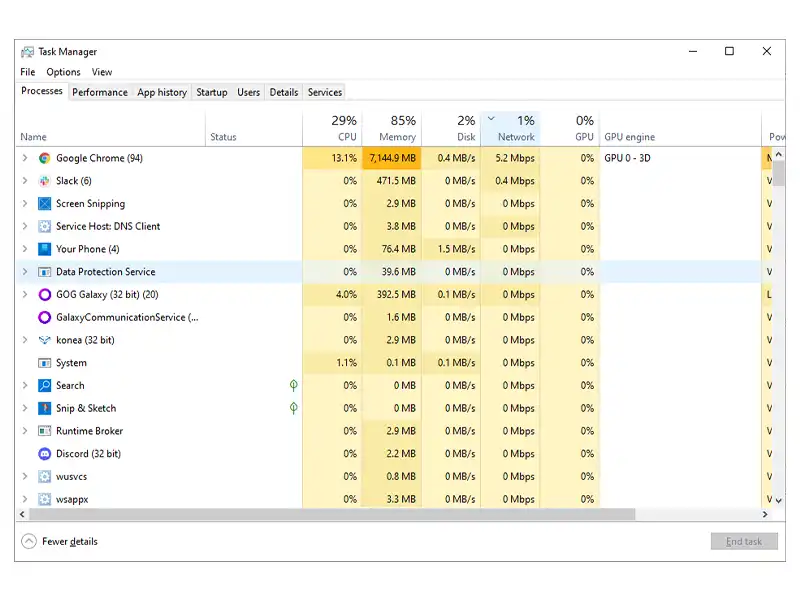This screenshot has height=600, width=800.
Task: Click the Google Chrome process icon
Action: point(44,158)
